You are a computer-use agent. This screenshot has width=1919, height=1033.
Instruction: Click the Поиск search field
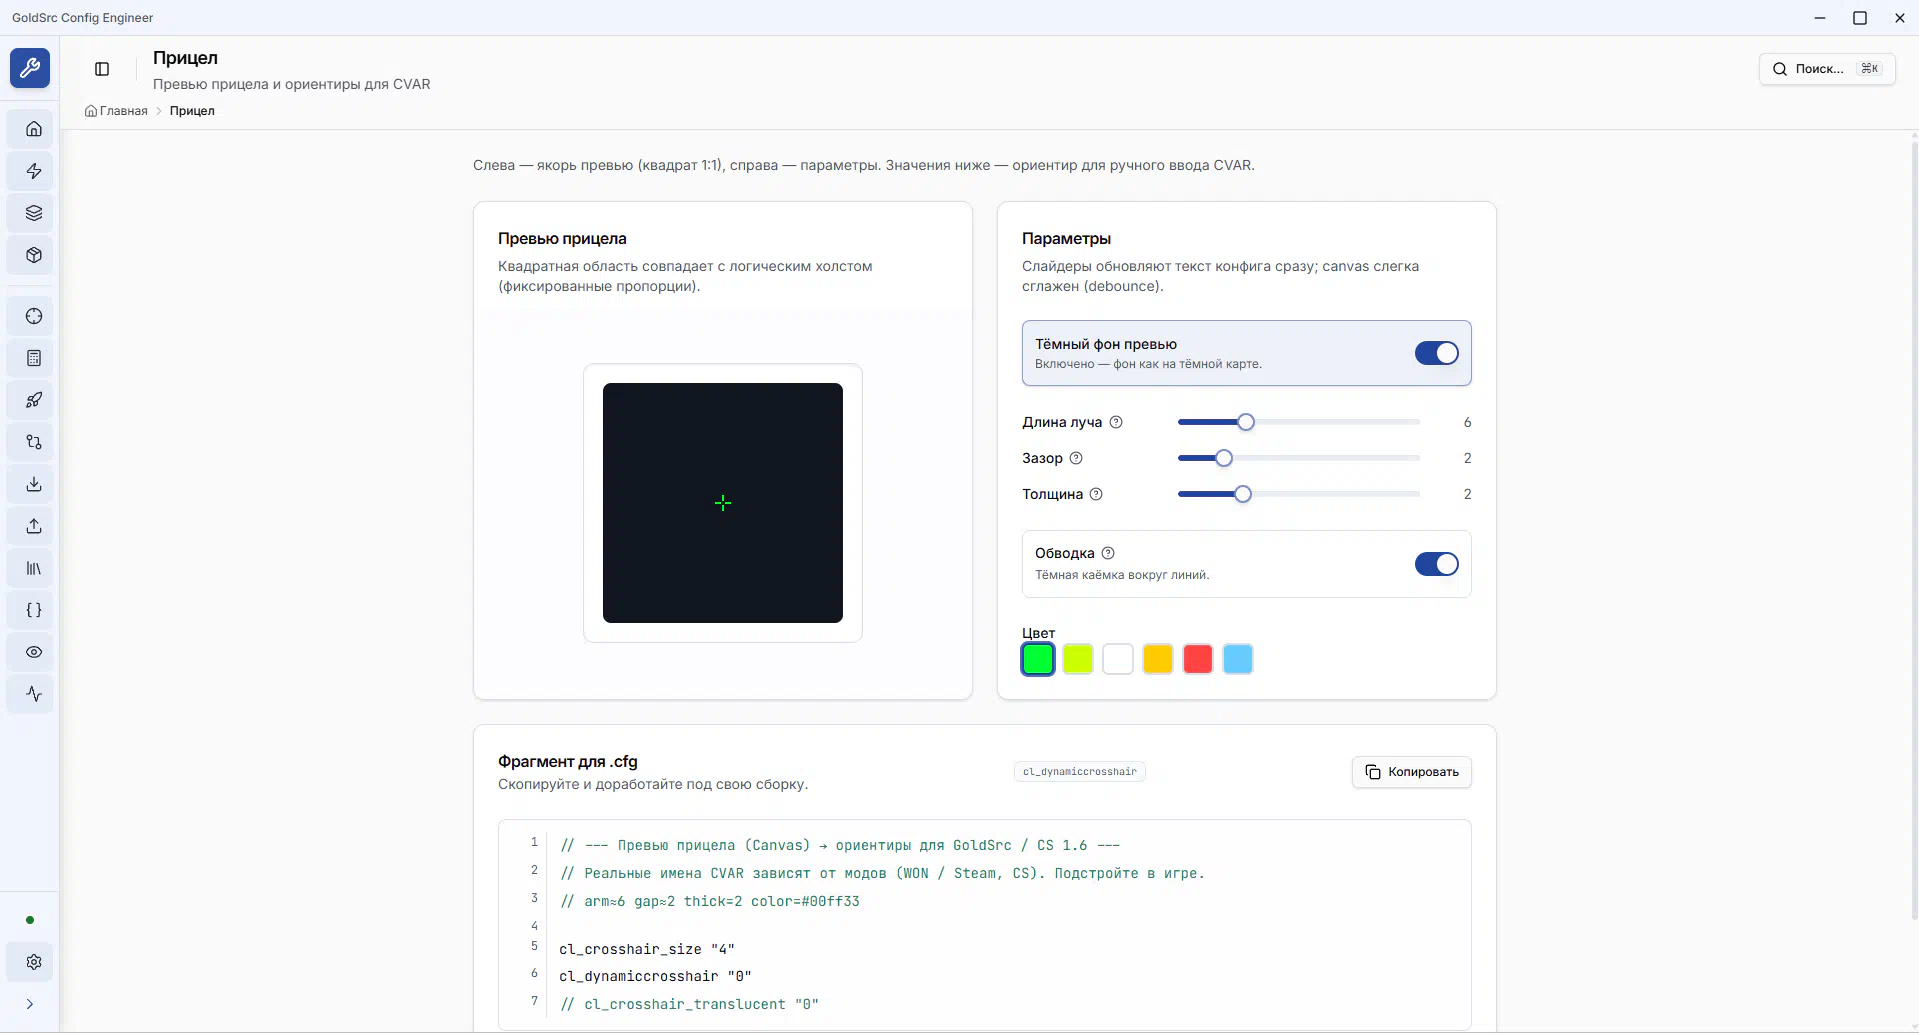(x=1826, y=69)
